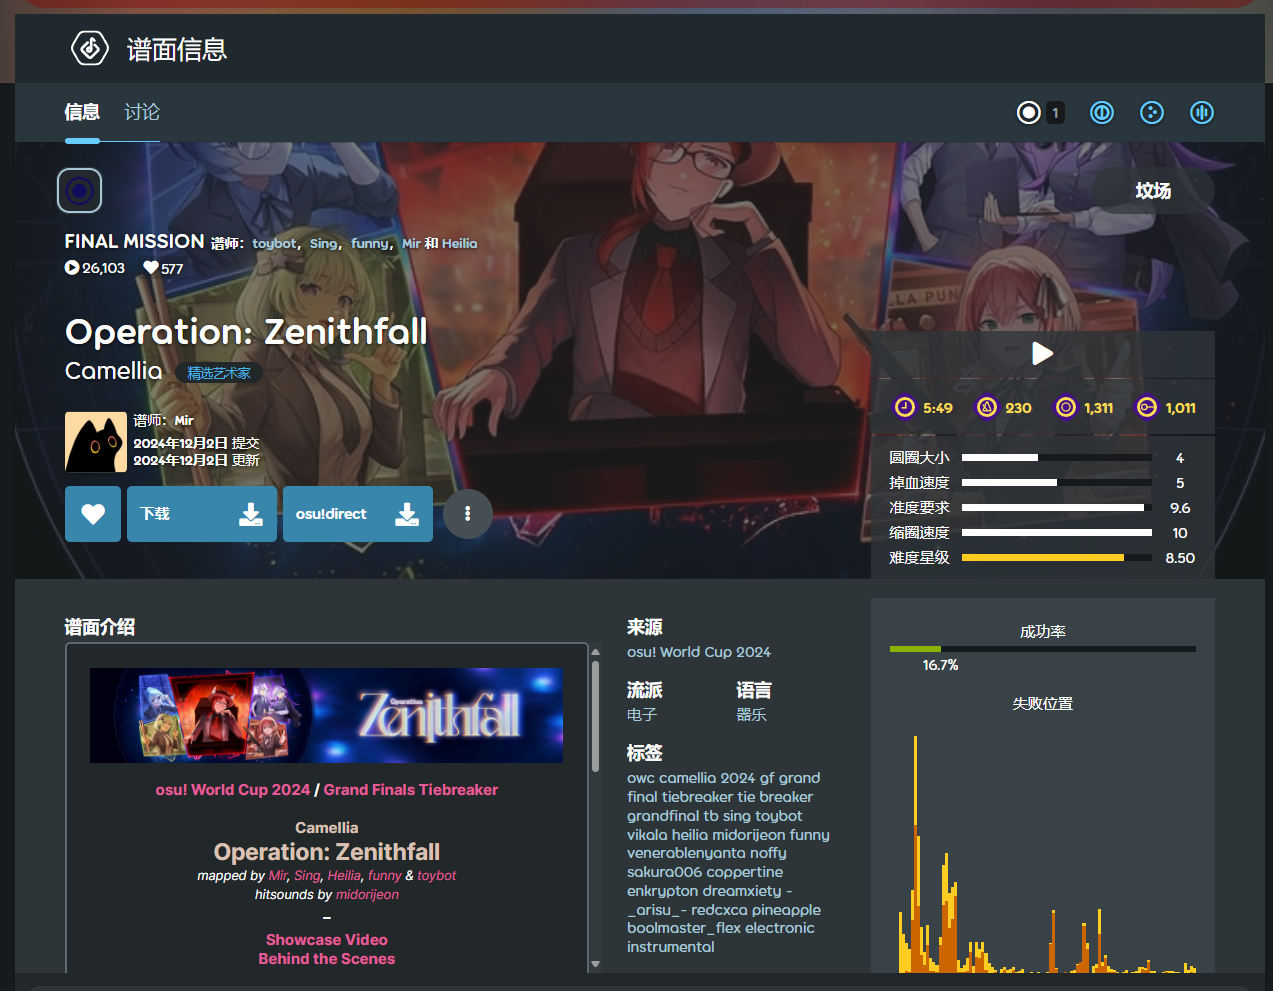Click the enkrypton tag
The image size is (1273, 991).
coord(661,891)
